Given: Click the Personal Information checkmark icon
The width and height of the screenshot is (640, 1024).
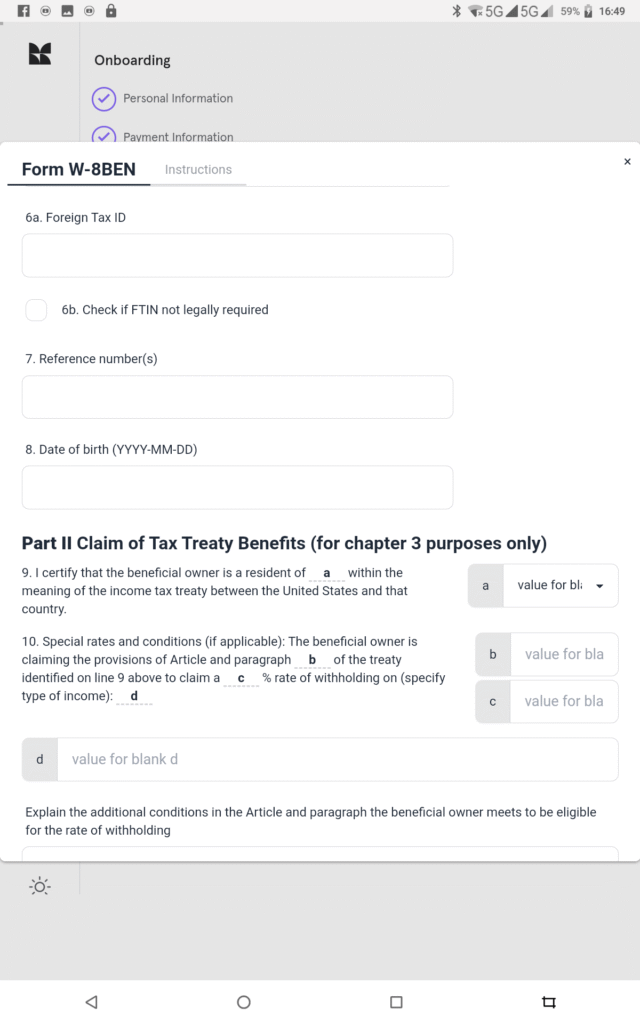Looking at the screenshot, I should [104, 99].
